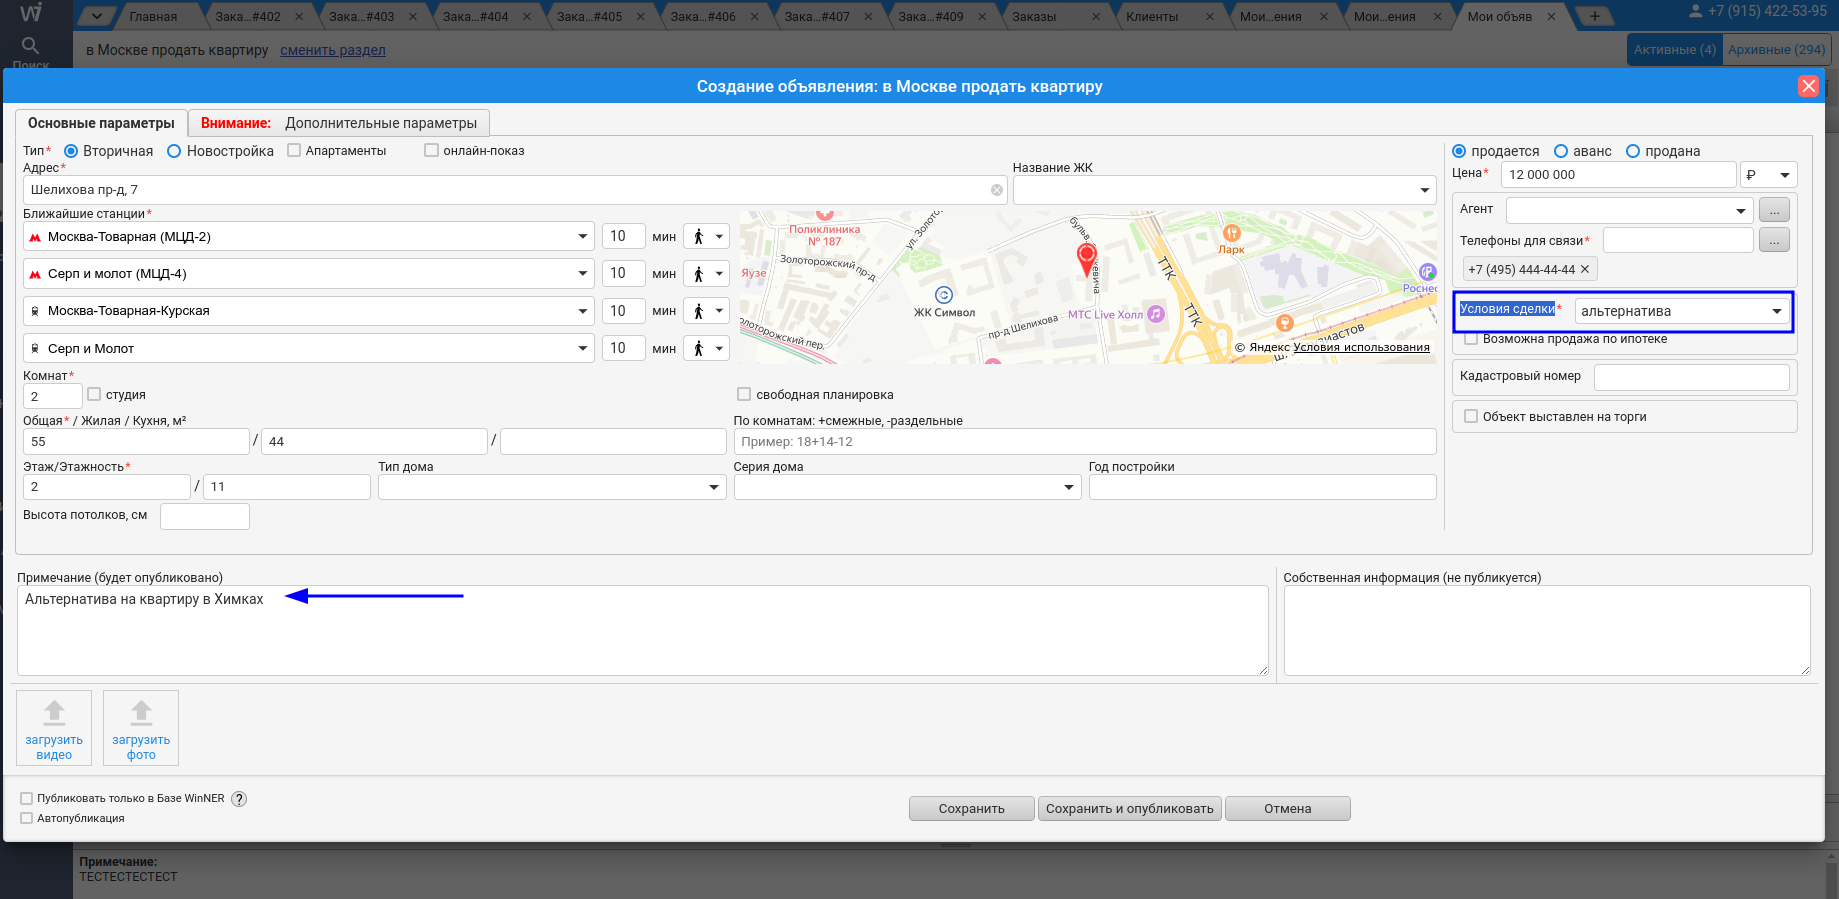The height and width of the screenshot is (899, 1839).
Task: Check the студия checkbox
Action: 94,394
